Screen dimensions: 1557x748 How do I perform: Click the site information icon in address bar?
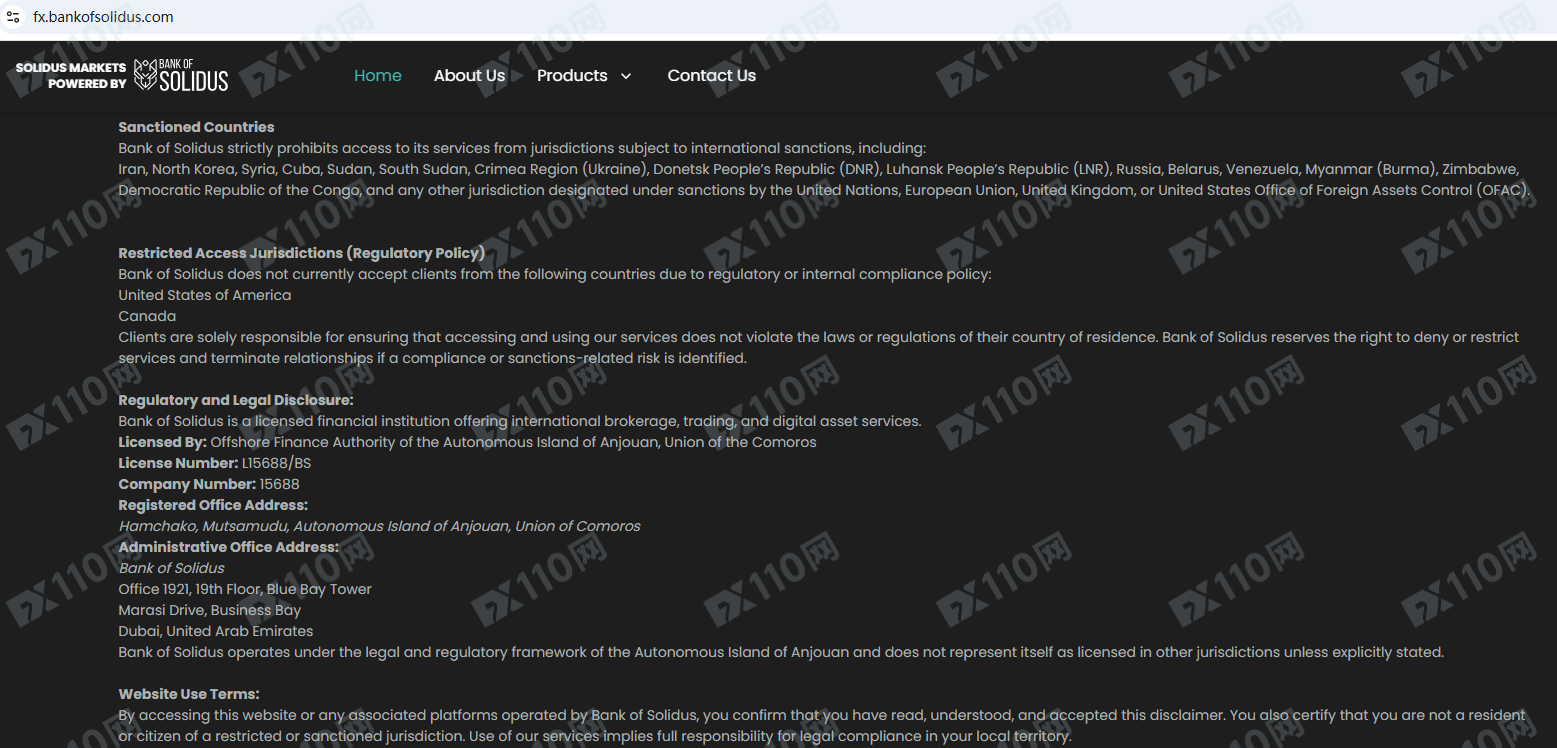(13, 17)
